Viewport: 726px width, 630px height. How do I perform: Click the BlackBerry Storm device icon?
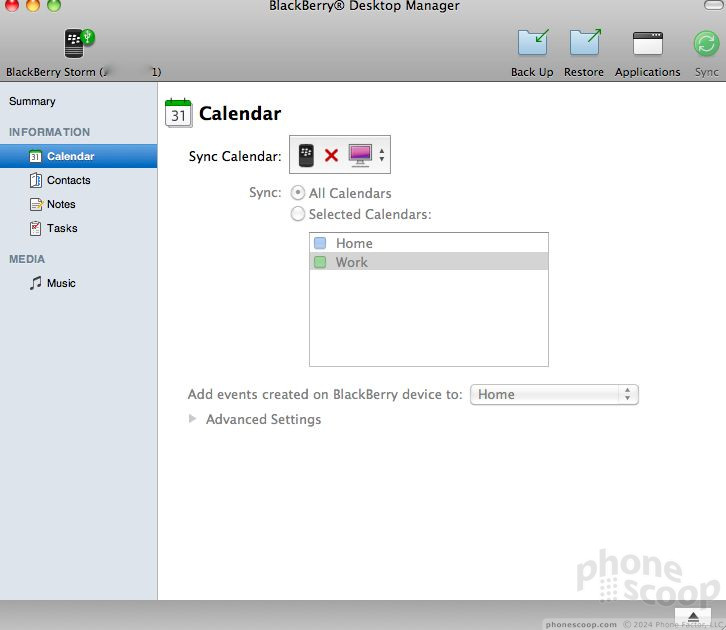[79, 44]
